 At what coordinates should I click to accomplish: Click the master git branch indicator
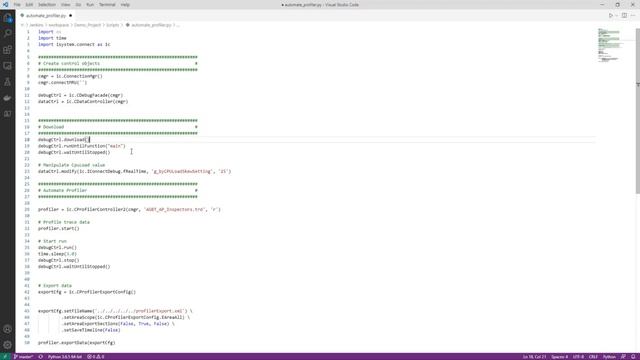pos(24,357)
